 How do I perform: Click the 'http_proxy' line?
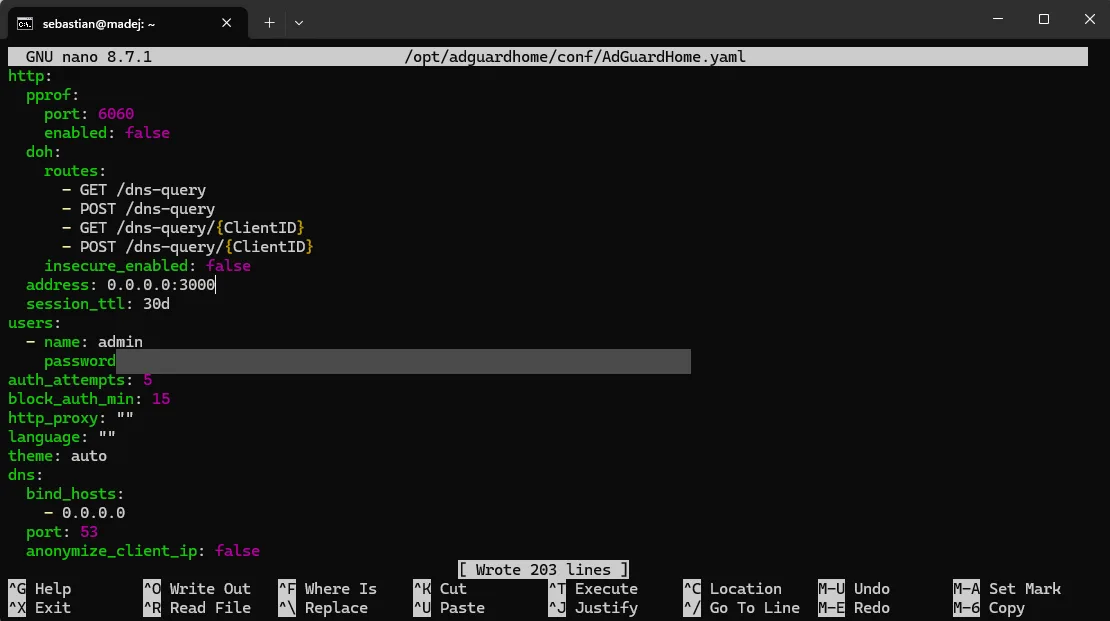(x=71, y=418)
